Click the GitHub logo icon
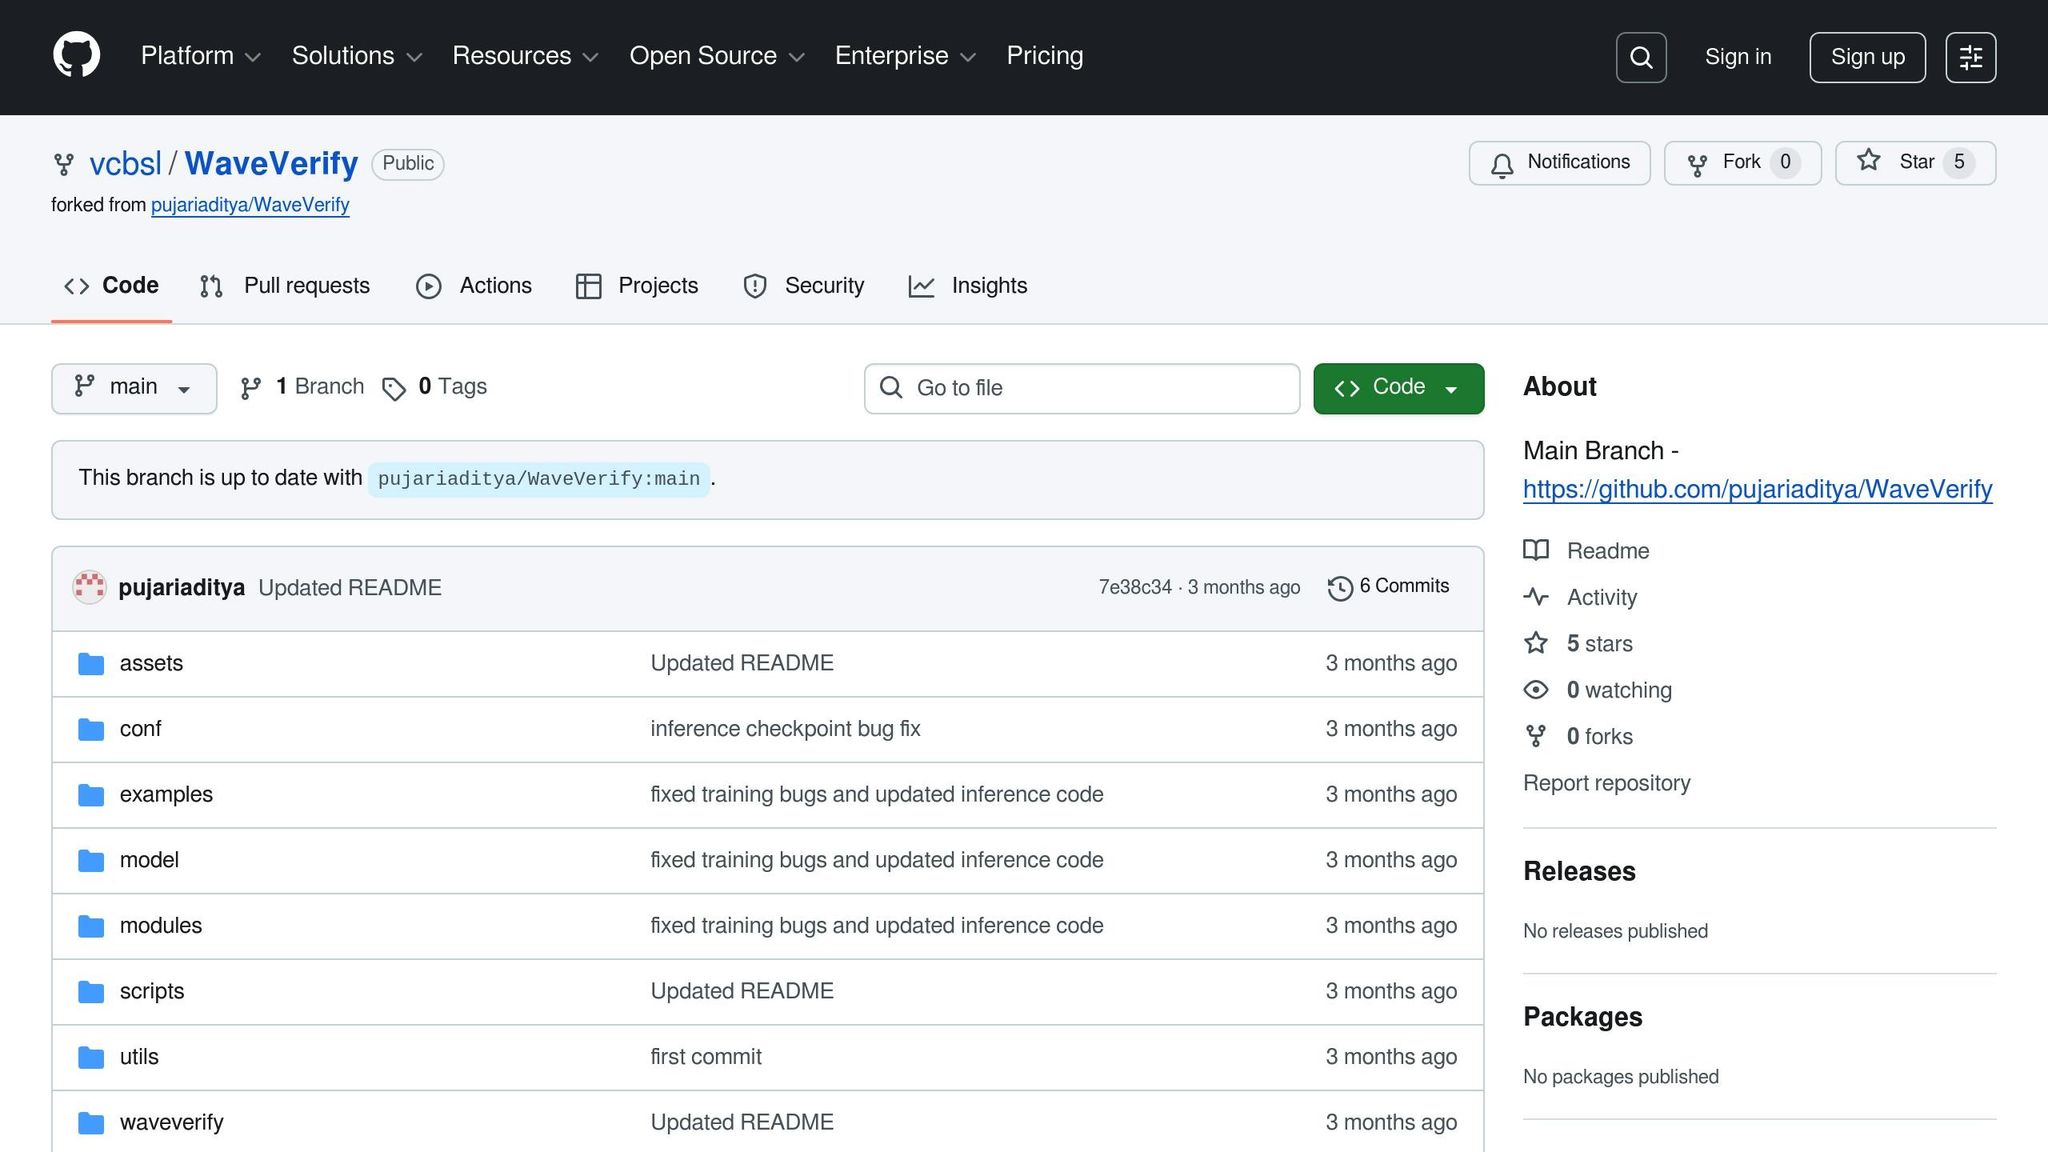The height and width of the screenshot is (1152, 2048). coord(76,56)
